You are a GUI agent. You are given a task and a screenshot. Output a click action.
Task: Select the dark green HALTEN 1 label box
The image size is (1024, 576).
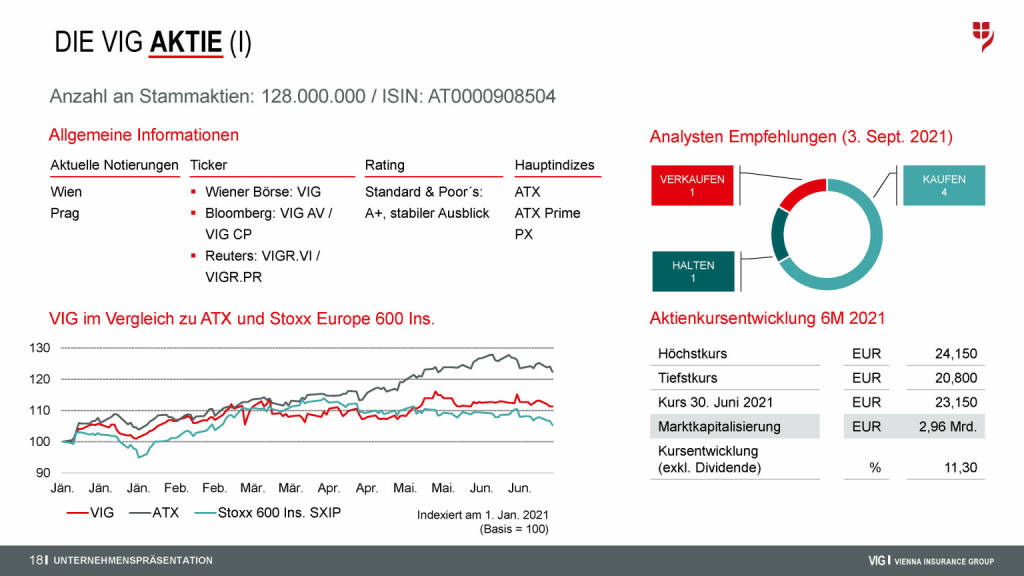click(x=692, y=271)
